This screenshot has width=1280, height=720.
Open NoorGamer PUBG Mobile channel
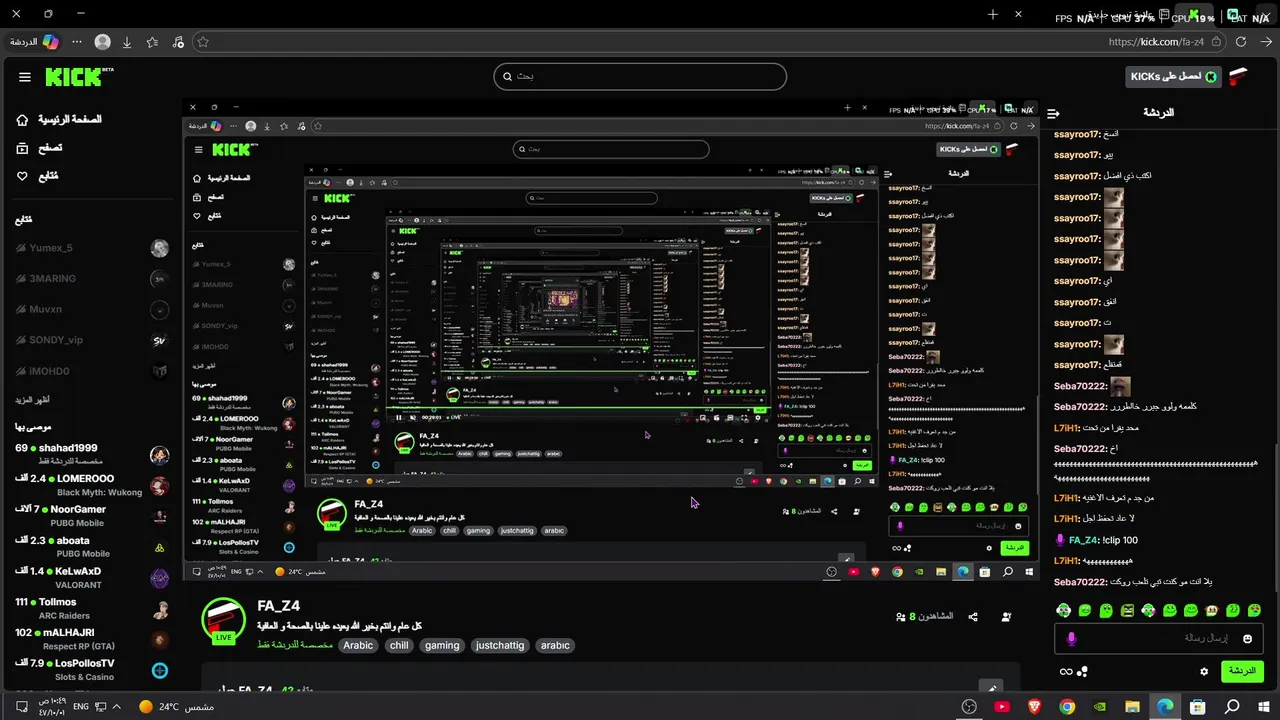click(91, 516)
